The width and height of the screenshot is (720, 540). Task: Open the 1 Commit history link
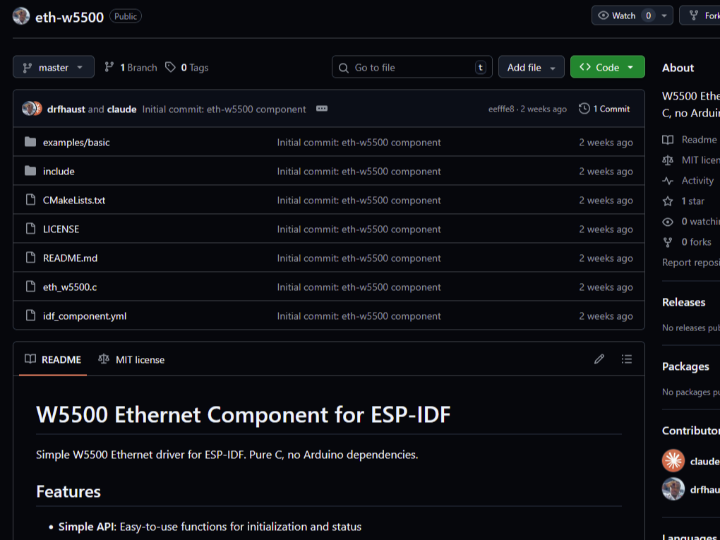pos(604,109)
